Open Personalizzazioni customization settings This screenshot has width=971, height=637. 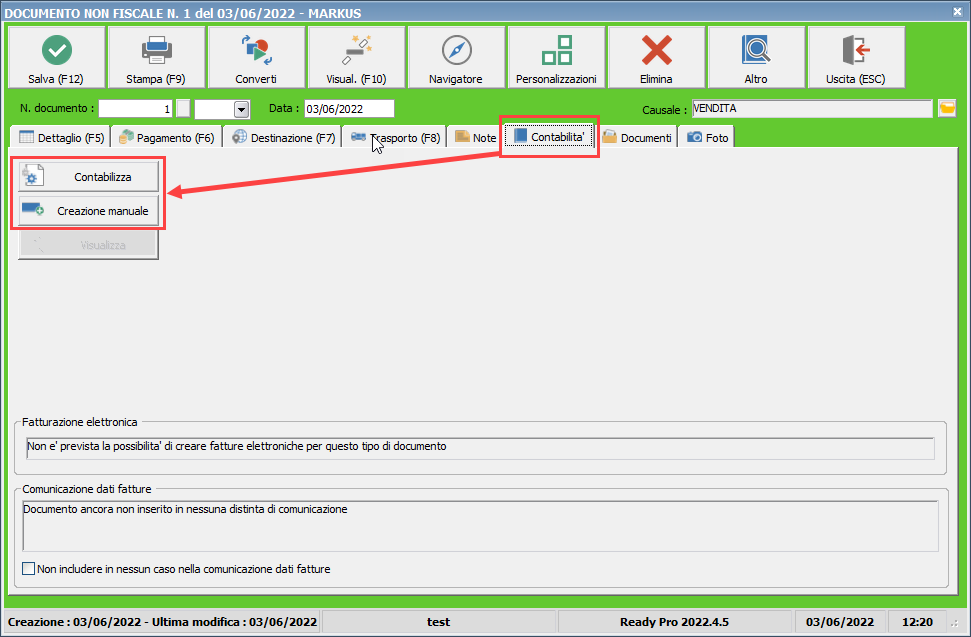tap(556, 57)
